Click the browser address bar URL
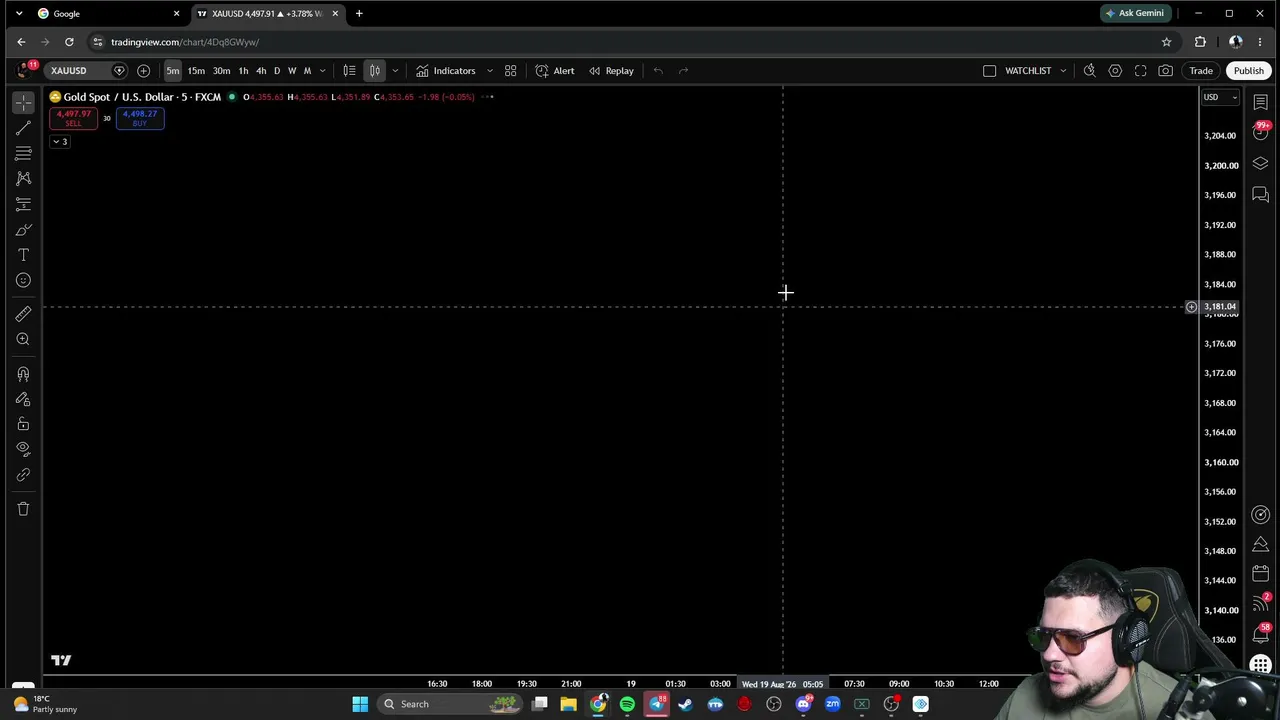The height and width of the screenshot is (720, 1280). (x=185, y=42)
